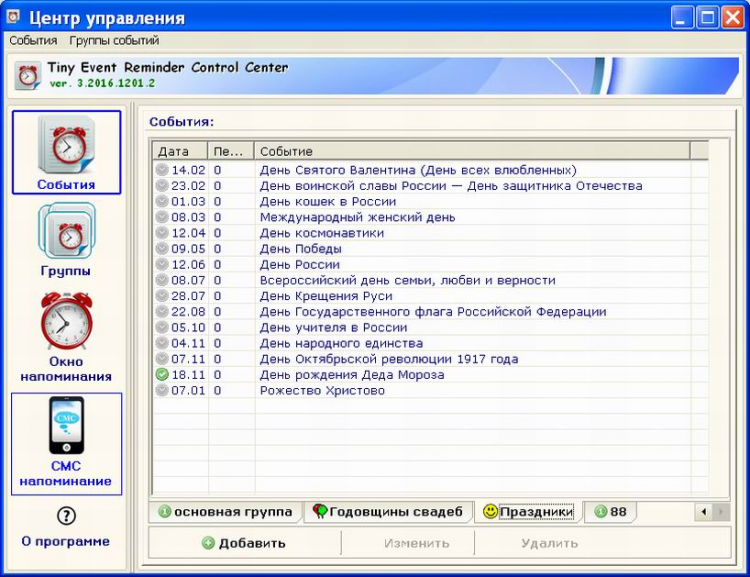
Task: Click the СМС напоминание label
Action: coord(66,474)
